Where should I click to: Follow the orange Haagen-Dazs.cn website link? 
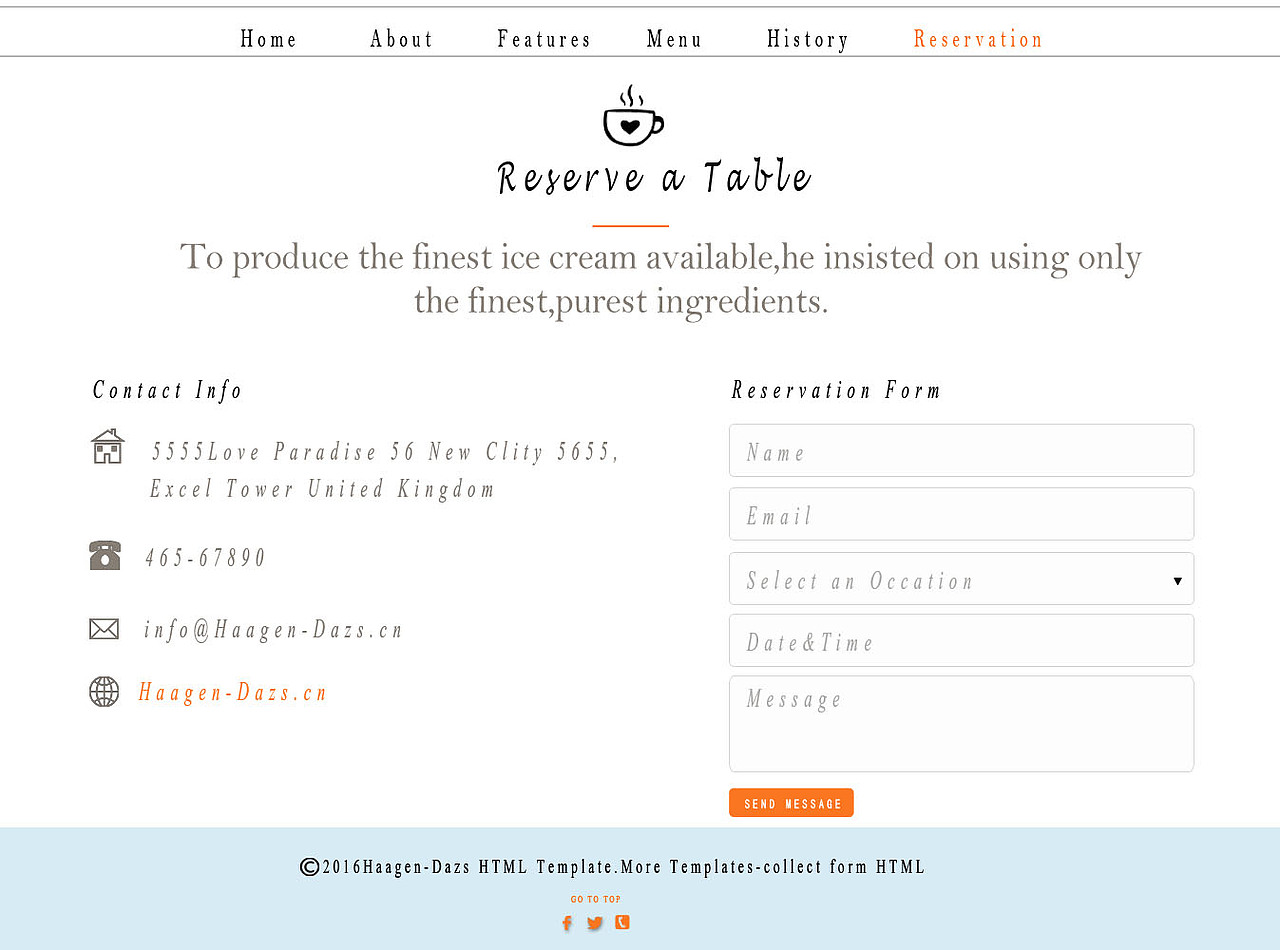pyautogui.click(x=234, y=692)
